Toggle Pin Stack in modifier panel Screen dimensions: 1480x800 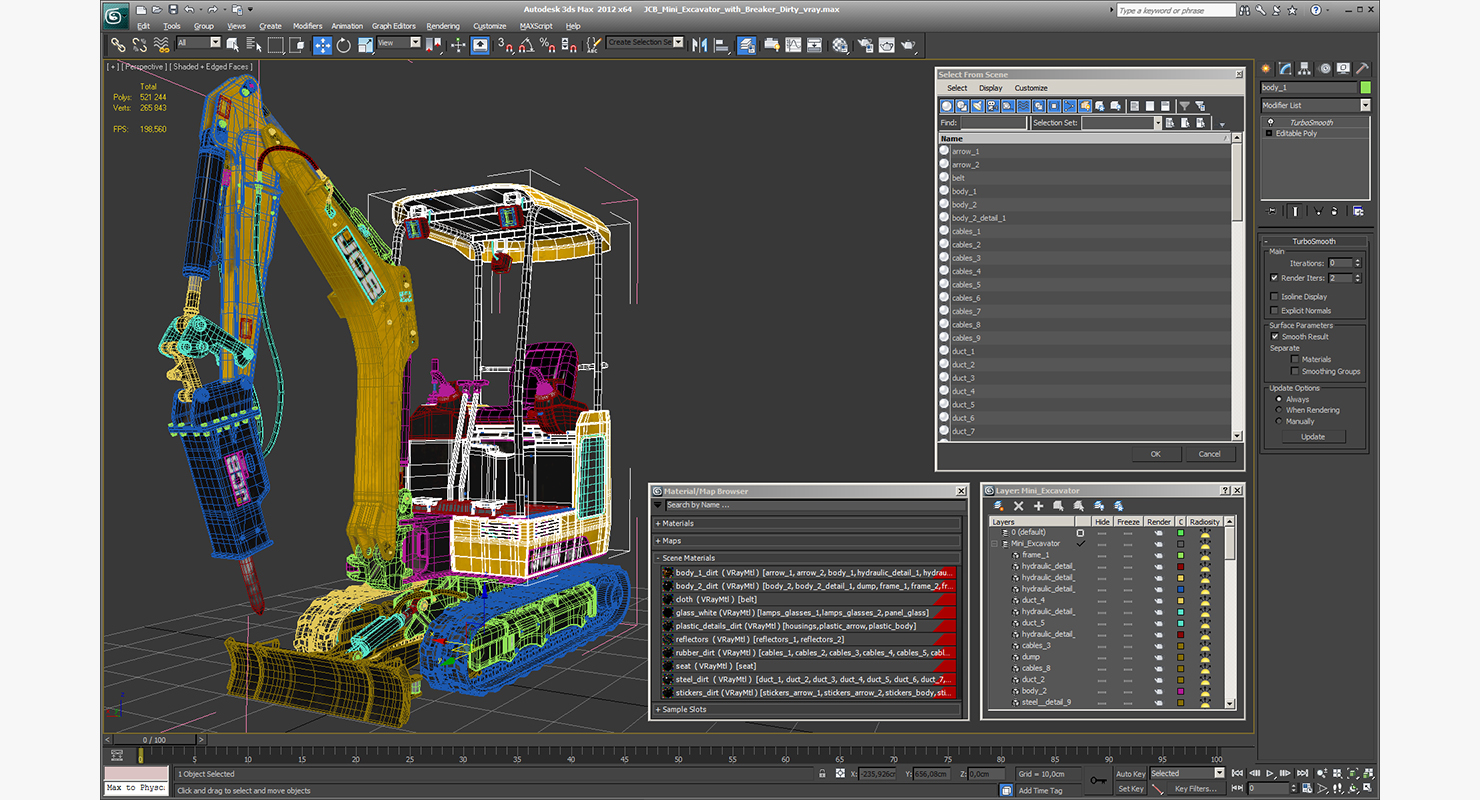point(1272,211)
